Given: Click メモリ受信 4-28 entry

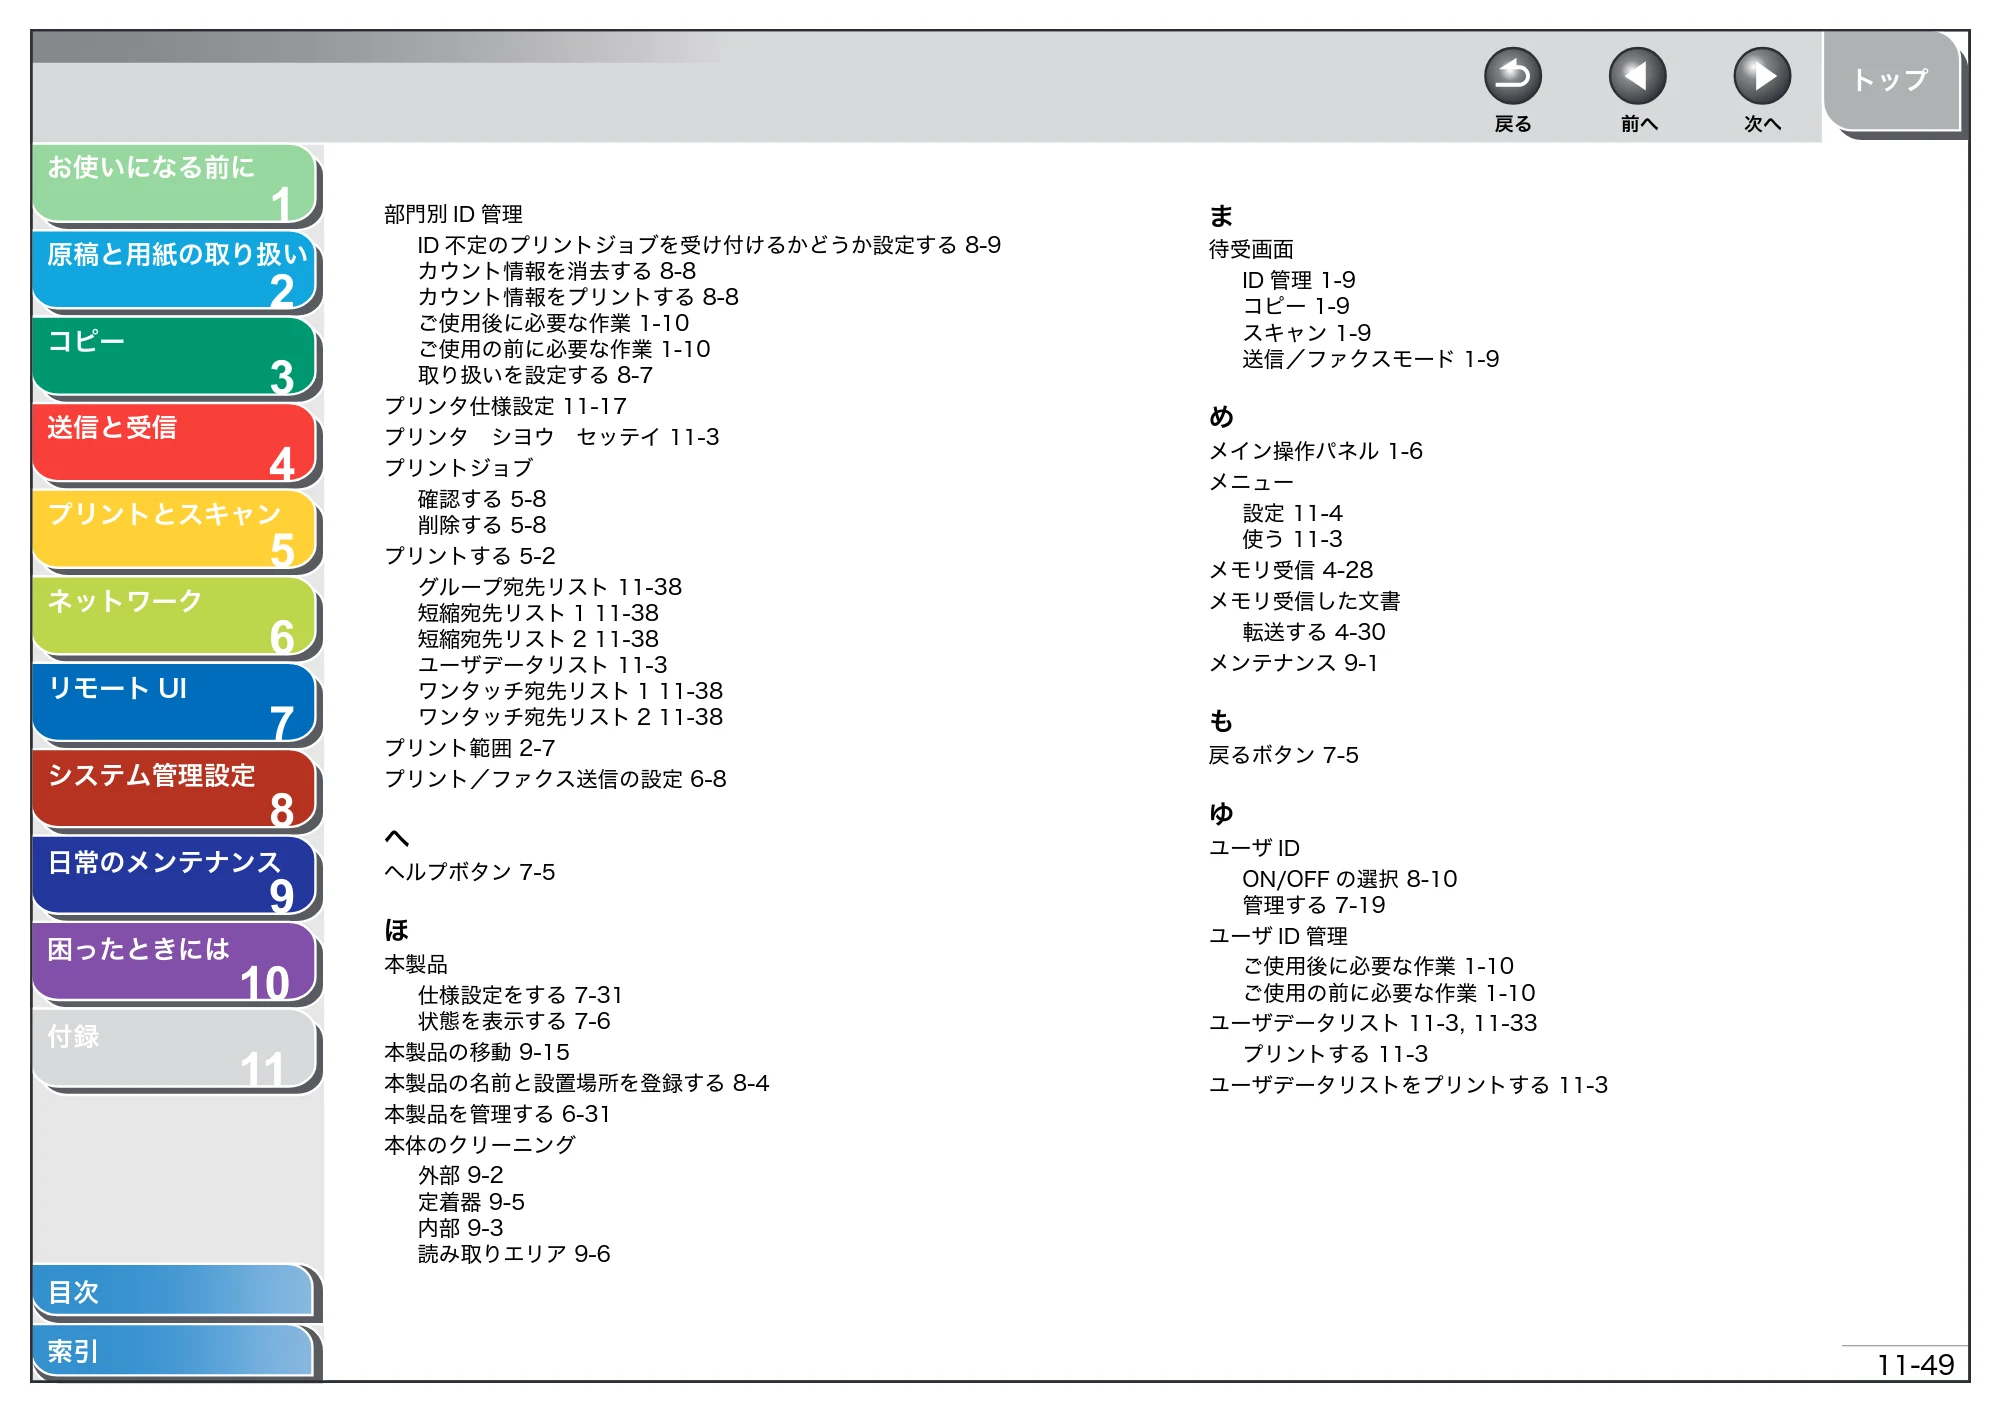Looking at the screenshot, I should (x=1291, y=570).
